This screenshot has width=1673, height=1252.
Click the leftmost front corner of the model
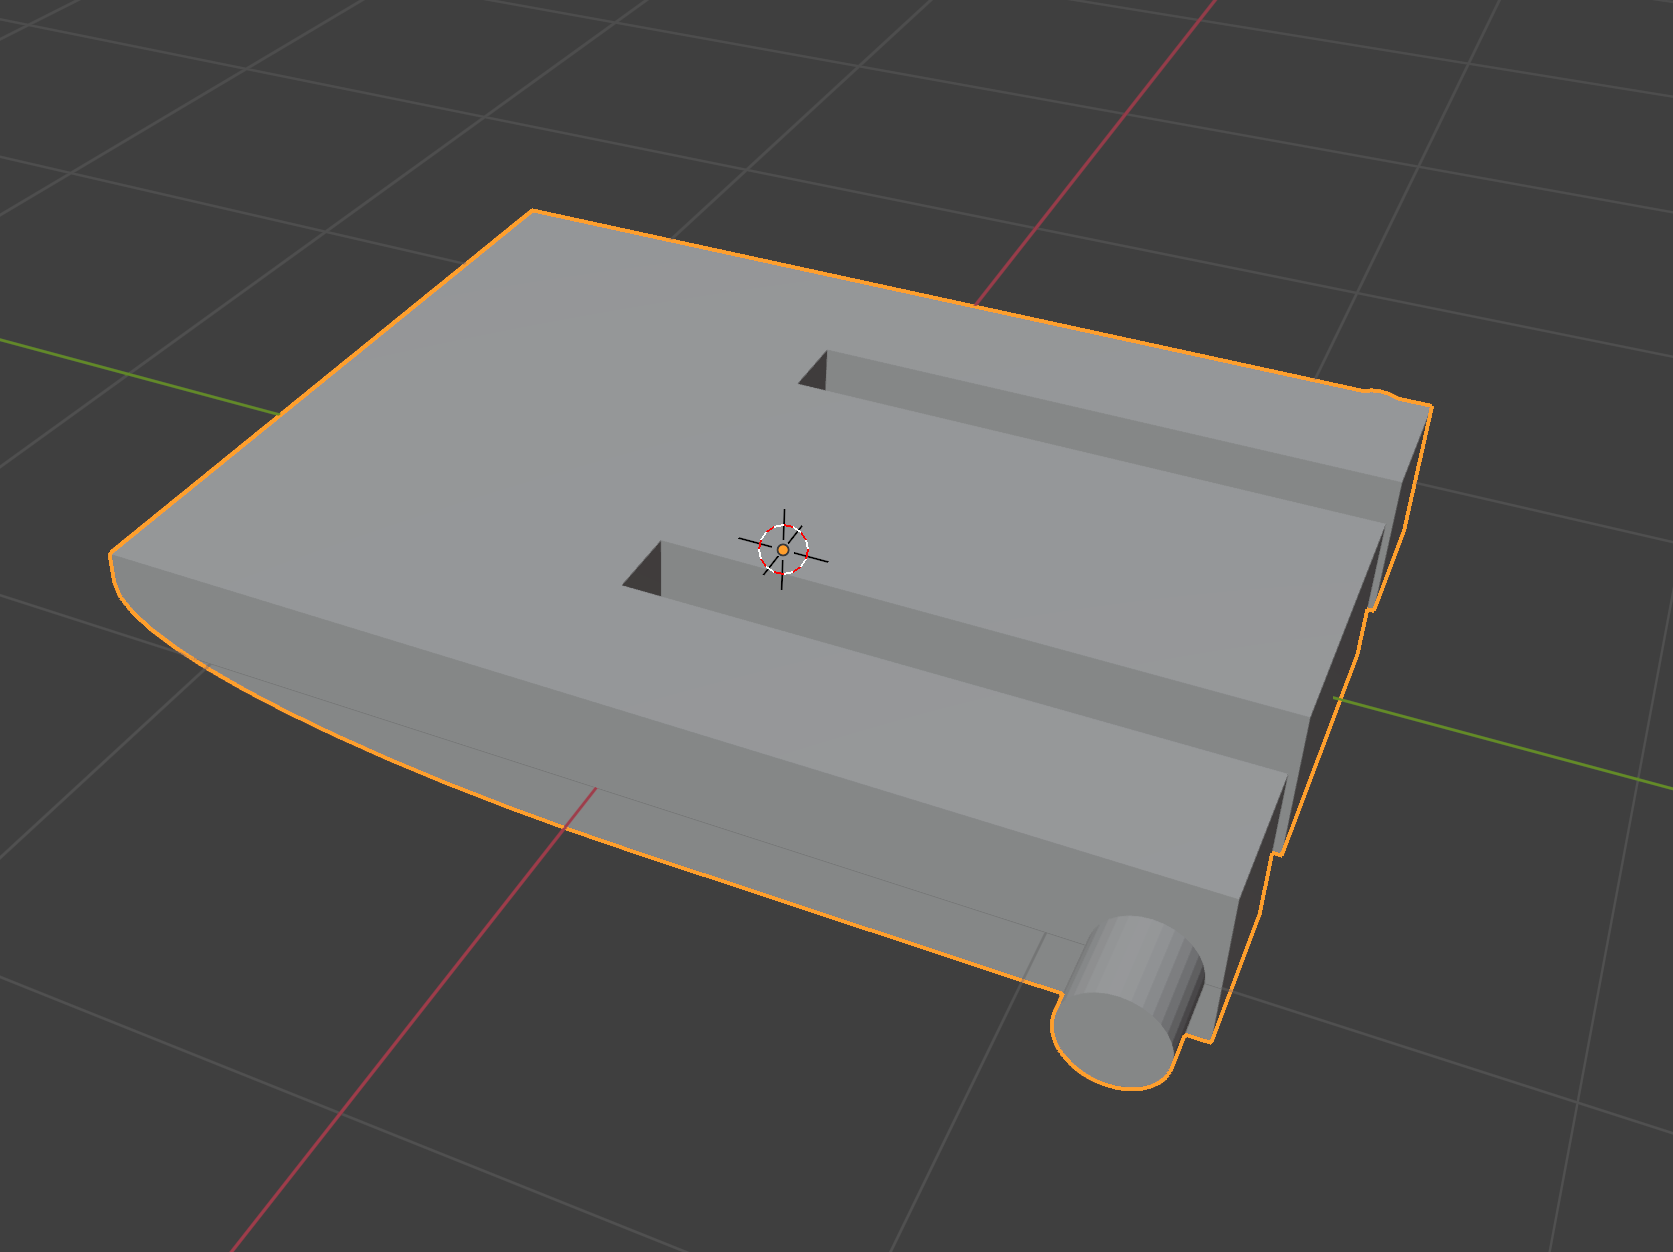coord(111,553)
